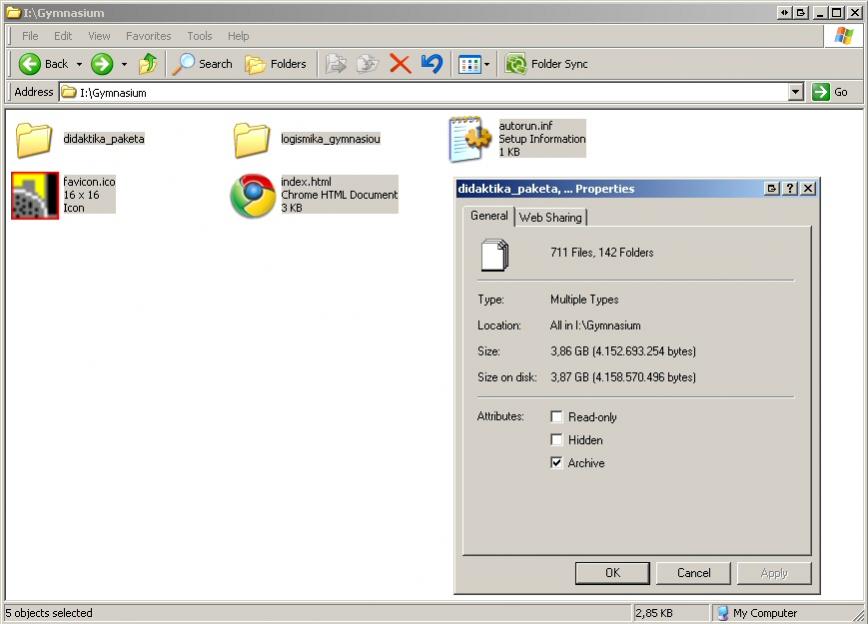Open the Tools menu
The image size is (868, 624).
pos(199,36)
